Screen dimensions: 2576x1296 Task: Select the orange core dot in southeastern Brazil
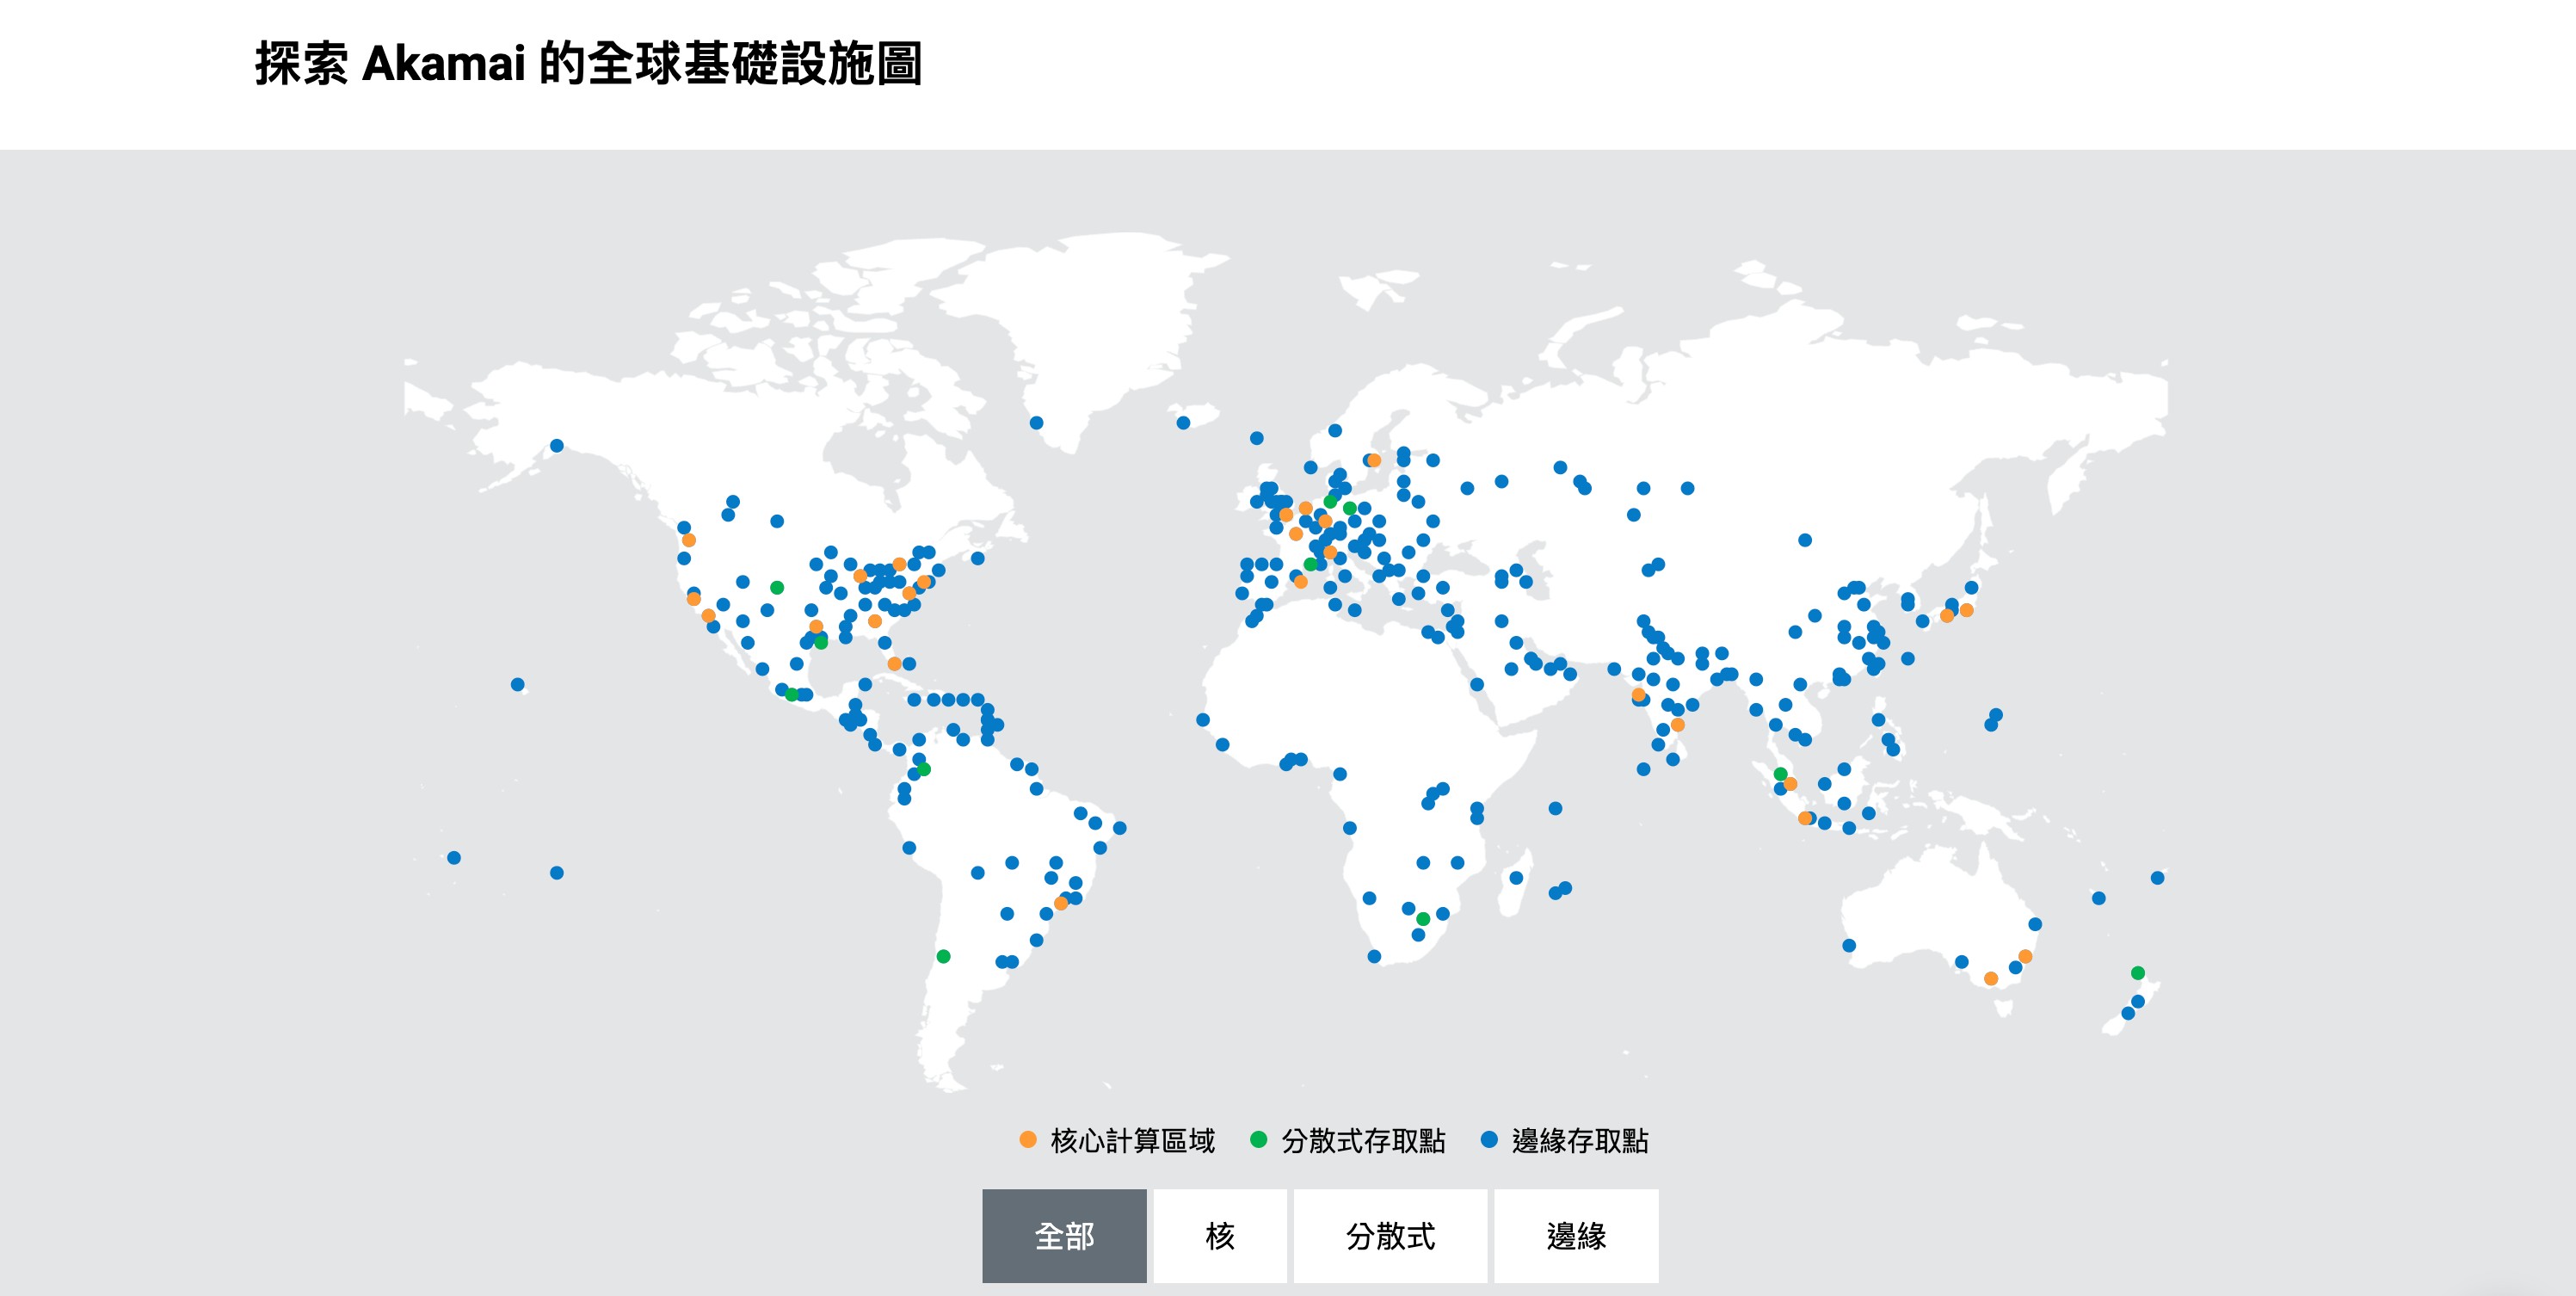[1061, 904]
